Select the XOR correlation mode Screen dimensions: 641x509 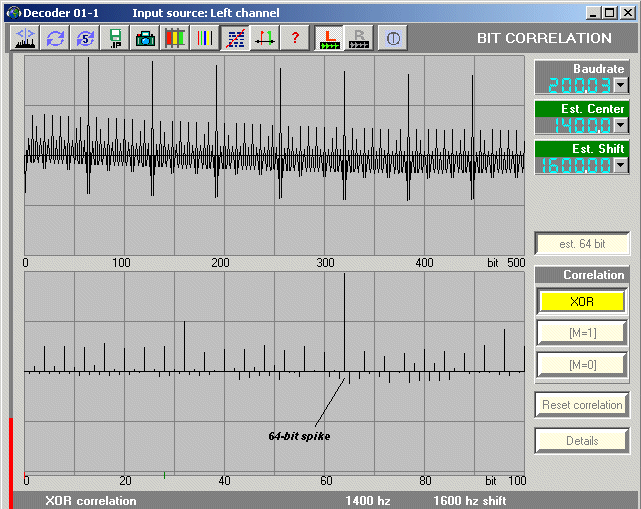tap(582, 301)
